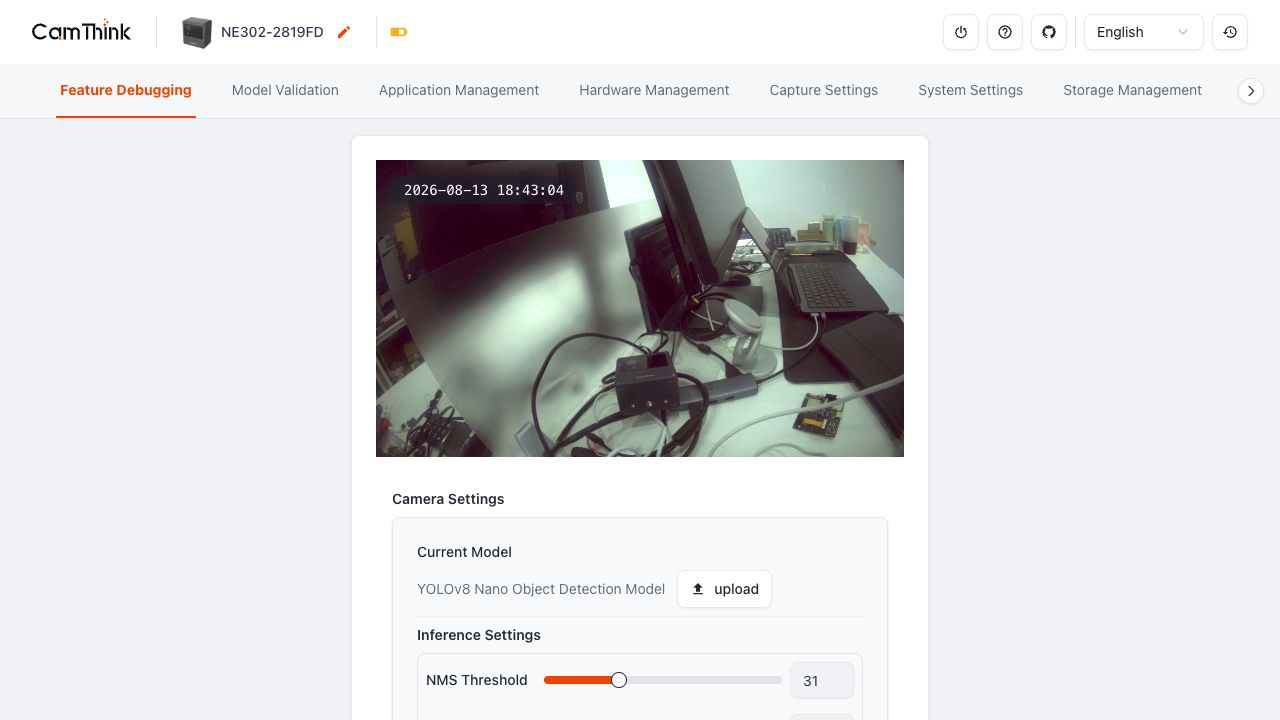Click the NMS Threshold value field showing 31
The image size is (1280, 720).
pos(822,681)
